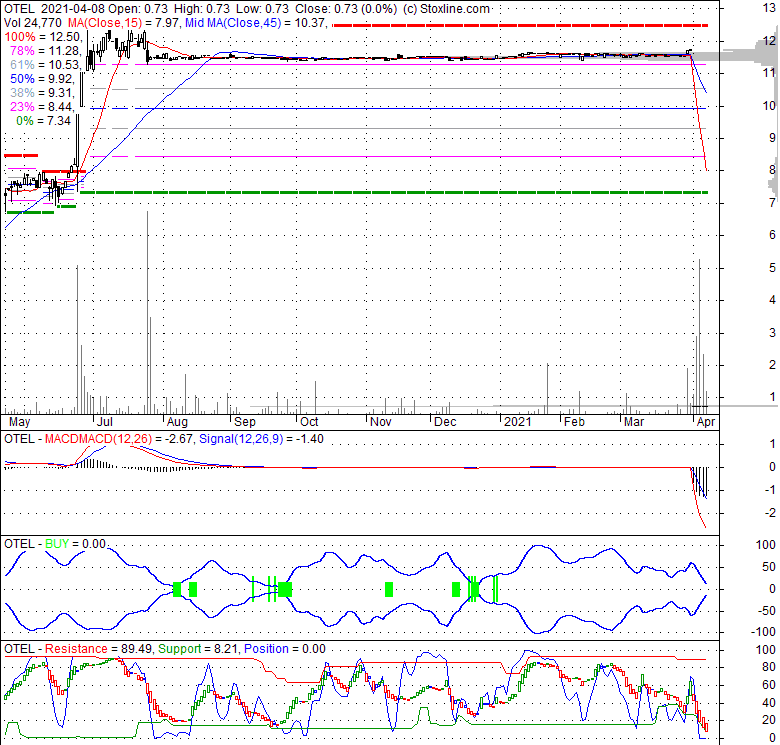This screenshot has width=780, height=745.
Task: Click the 'Aug' month label on time axis
Action: (177, 422)
